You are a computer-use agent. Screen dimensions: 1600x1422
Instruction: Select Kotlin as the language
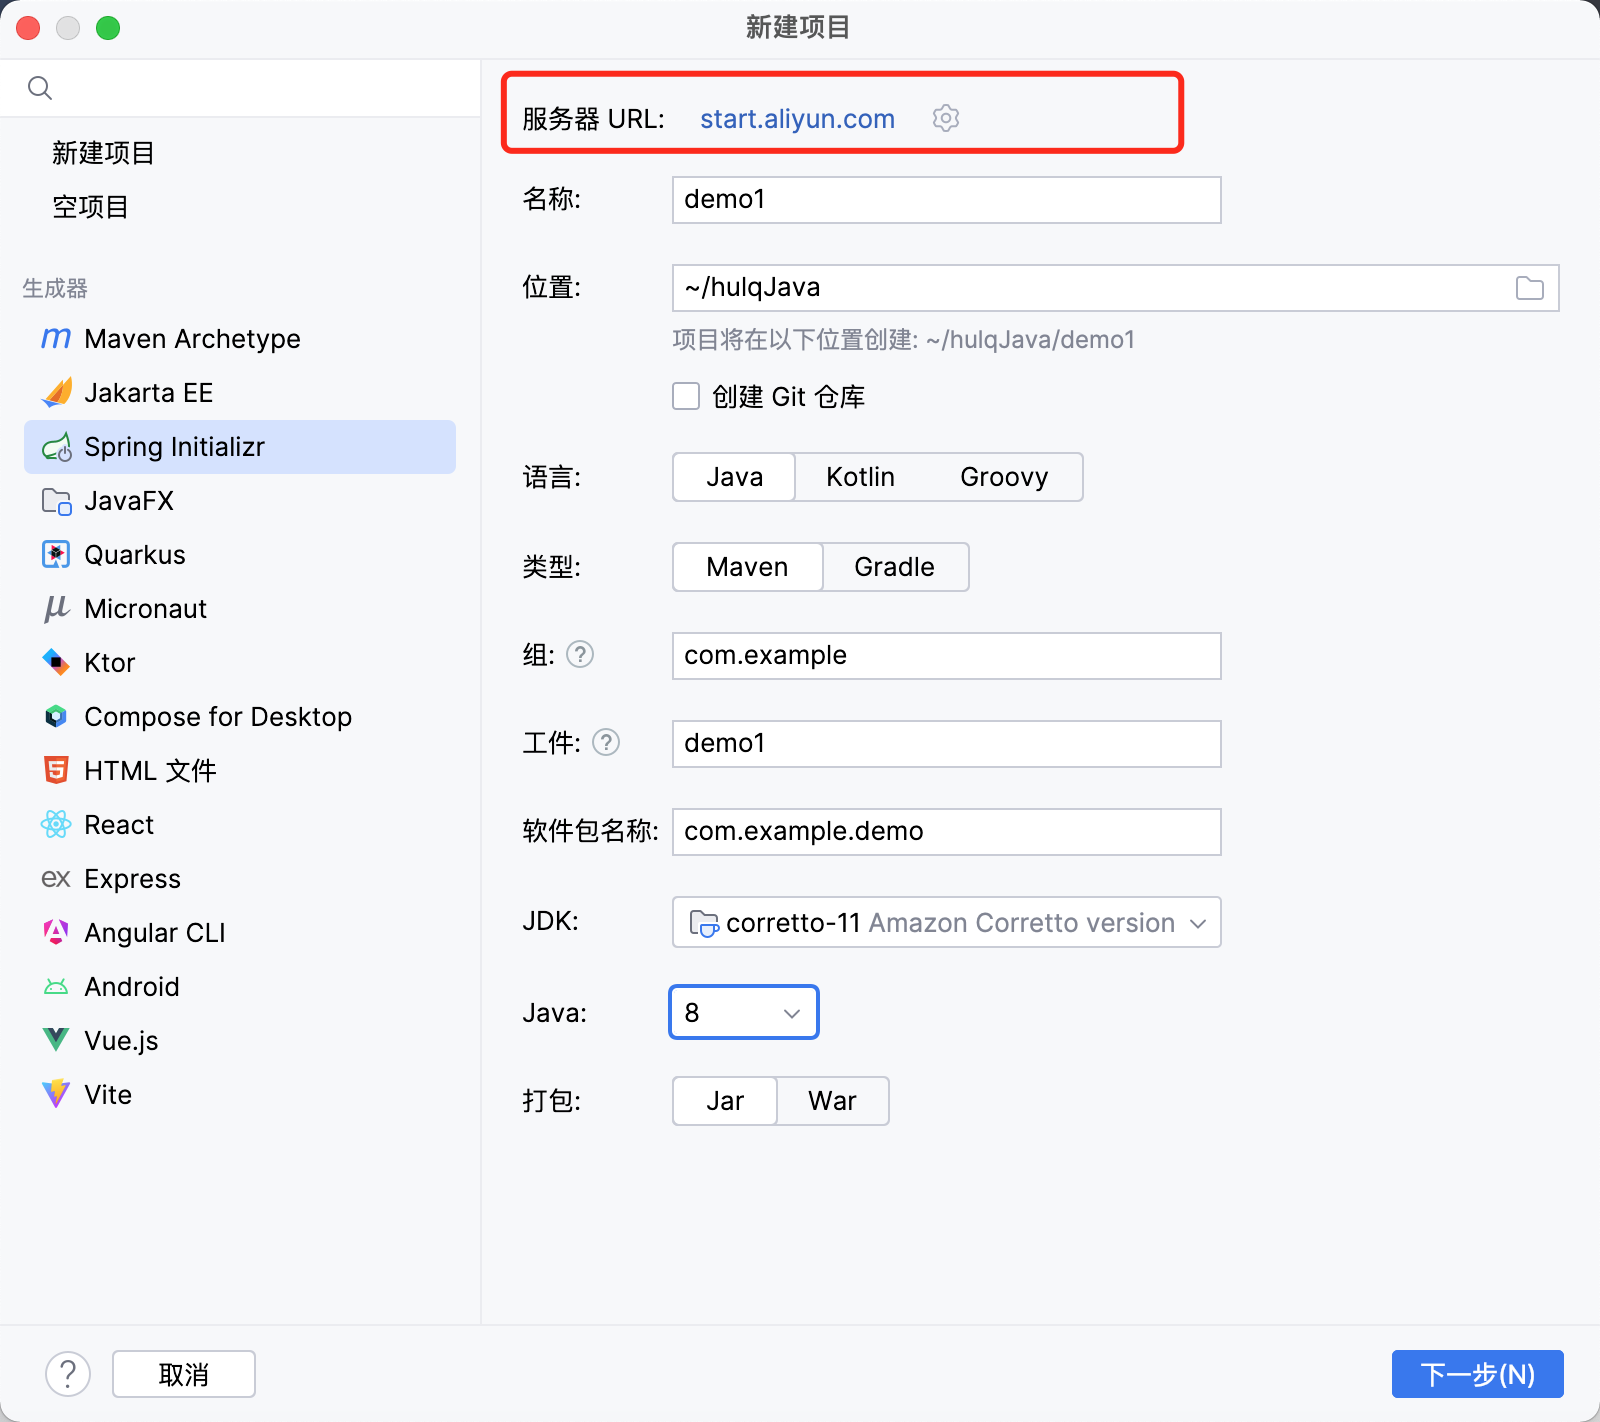tap(860, 477)
